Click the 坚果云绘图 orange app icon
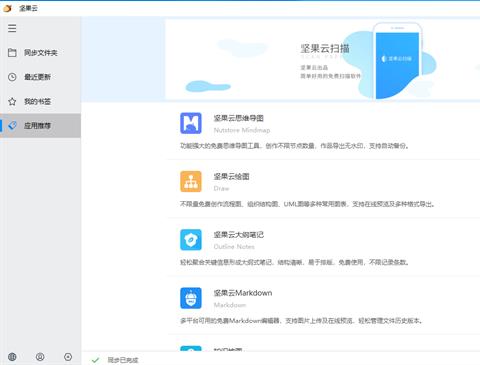Screen dimensions: 480x365 191,181
